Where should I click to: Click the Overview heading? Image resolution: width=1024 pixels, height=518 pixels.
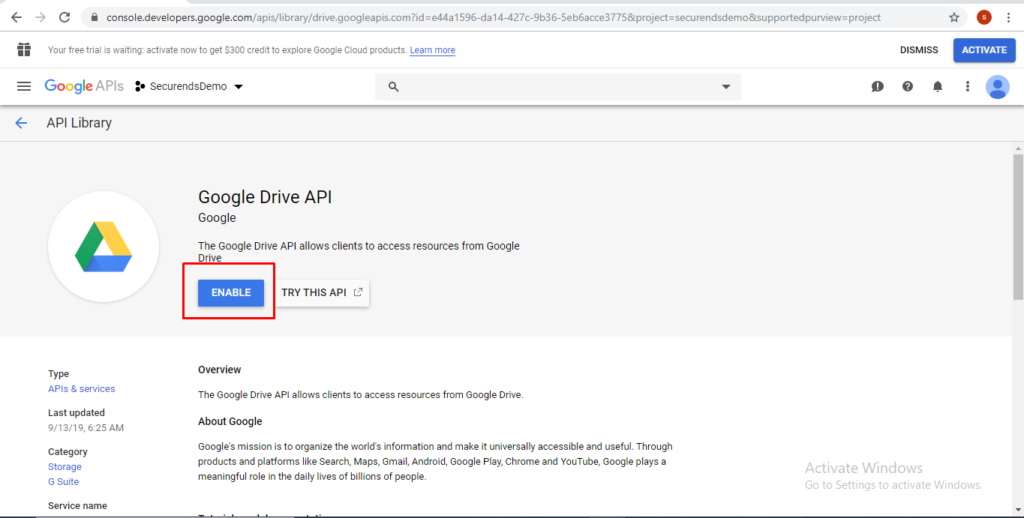pyautogui.click(x=219, y=370)
